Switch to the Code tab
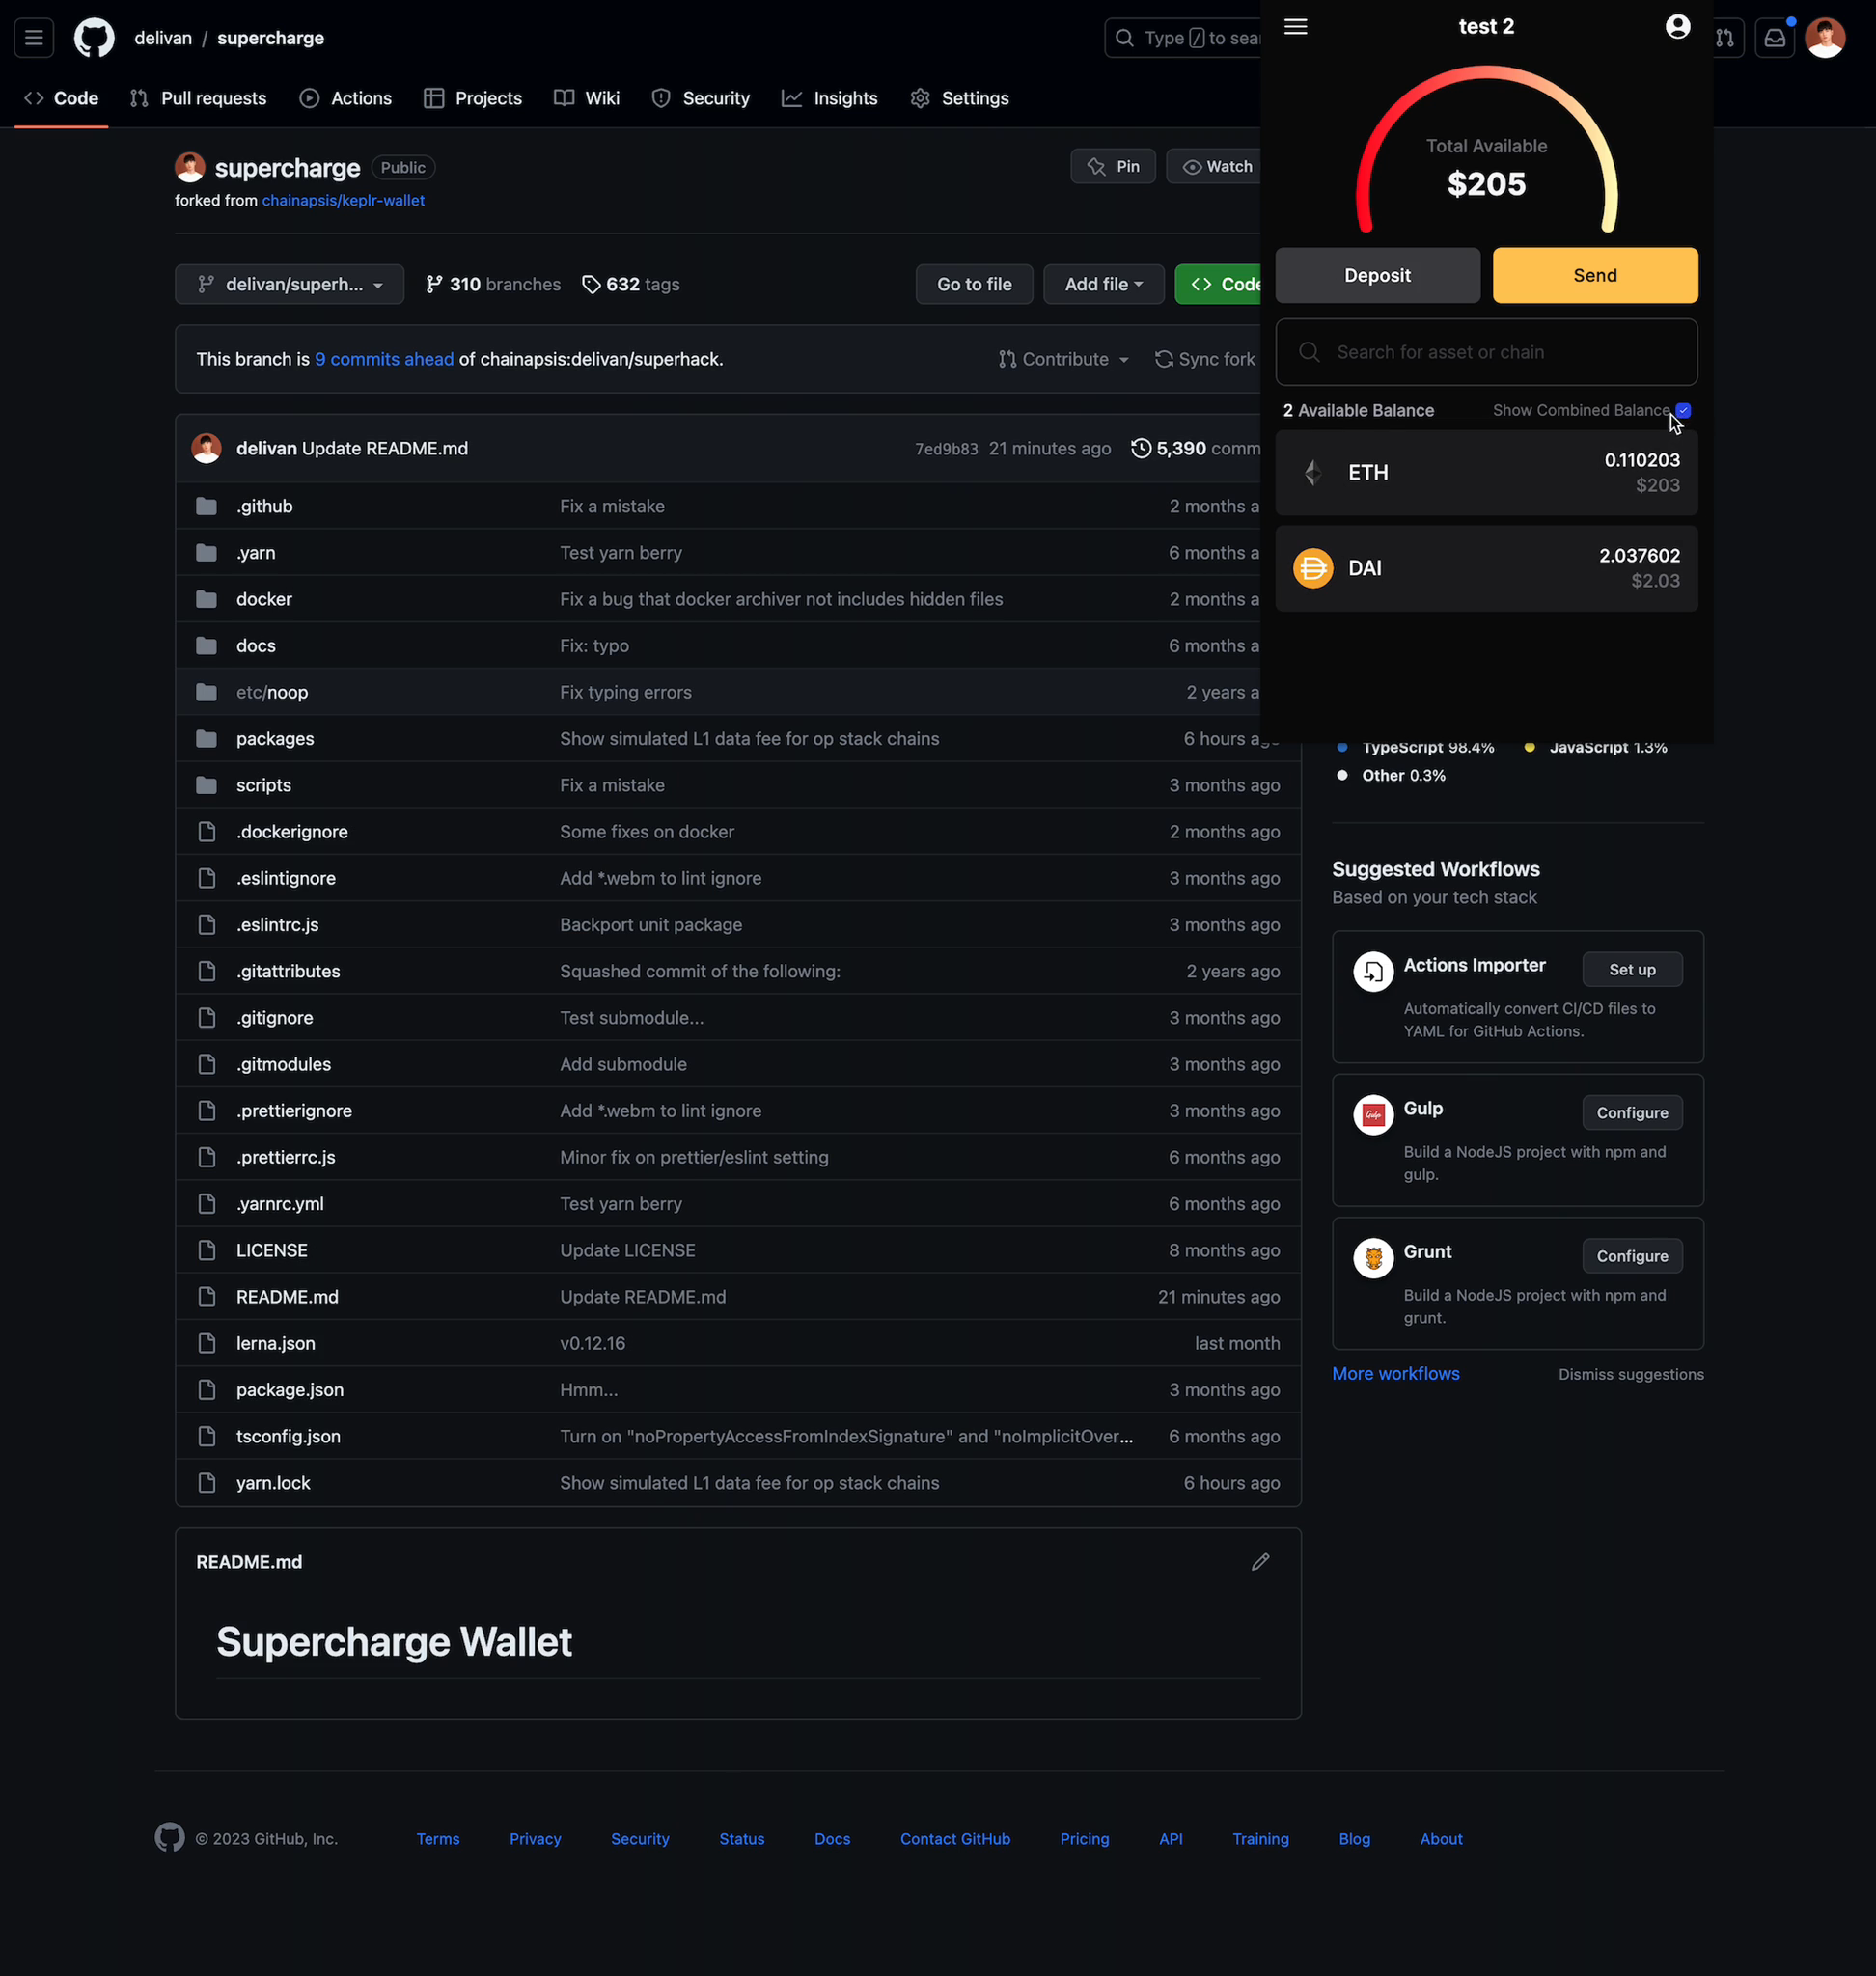This screenshot has height=1976, width=1876. [61, 98]
